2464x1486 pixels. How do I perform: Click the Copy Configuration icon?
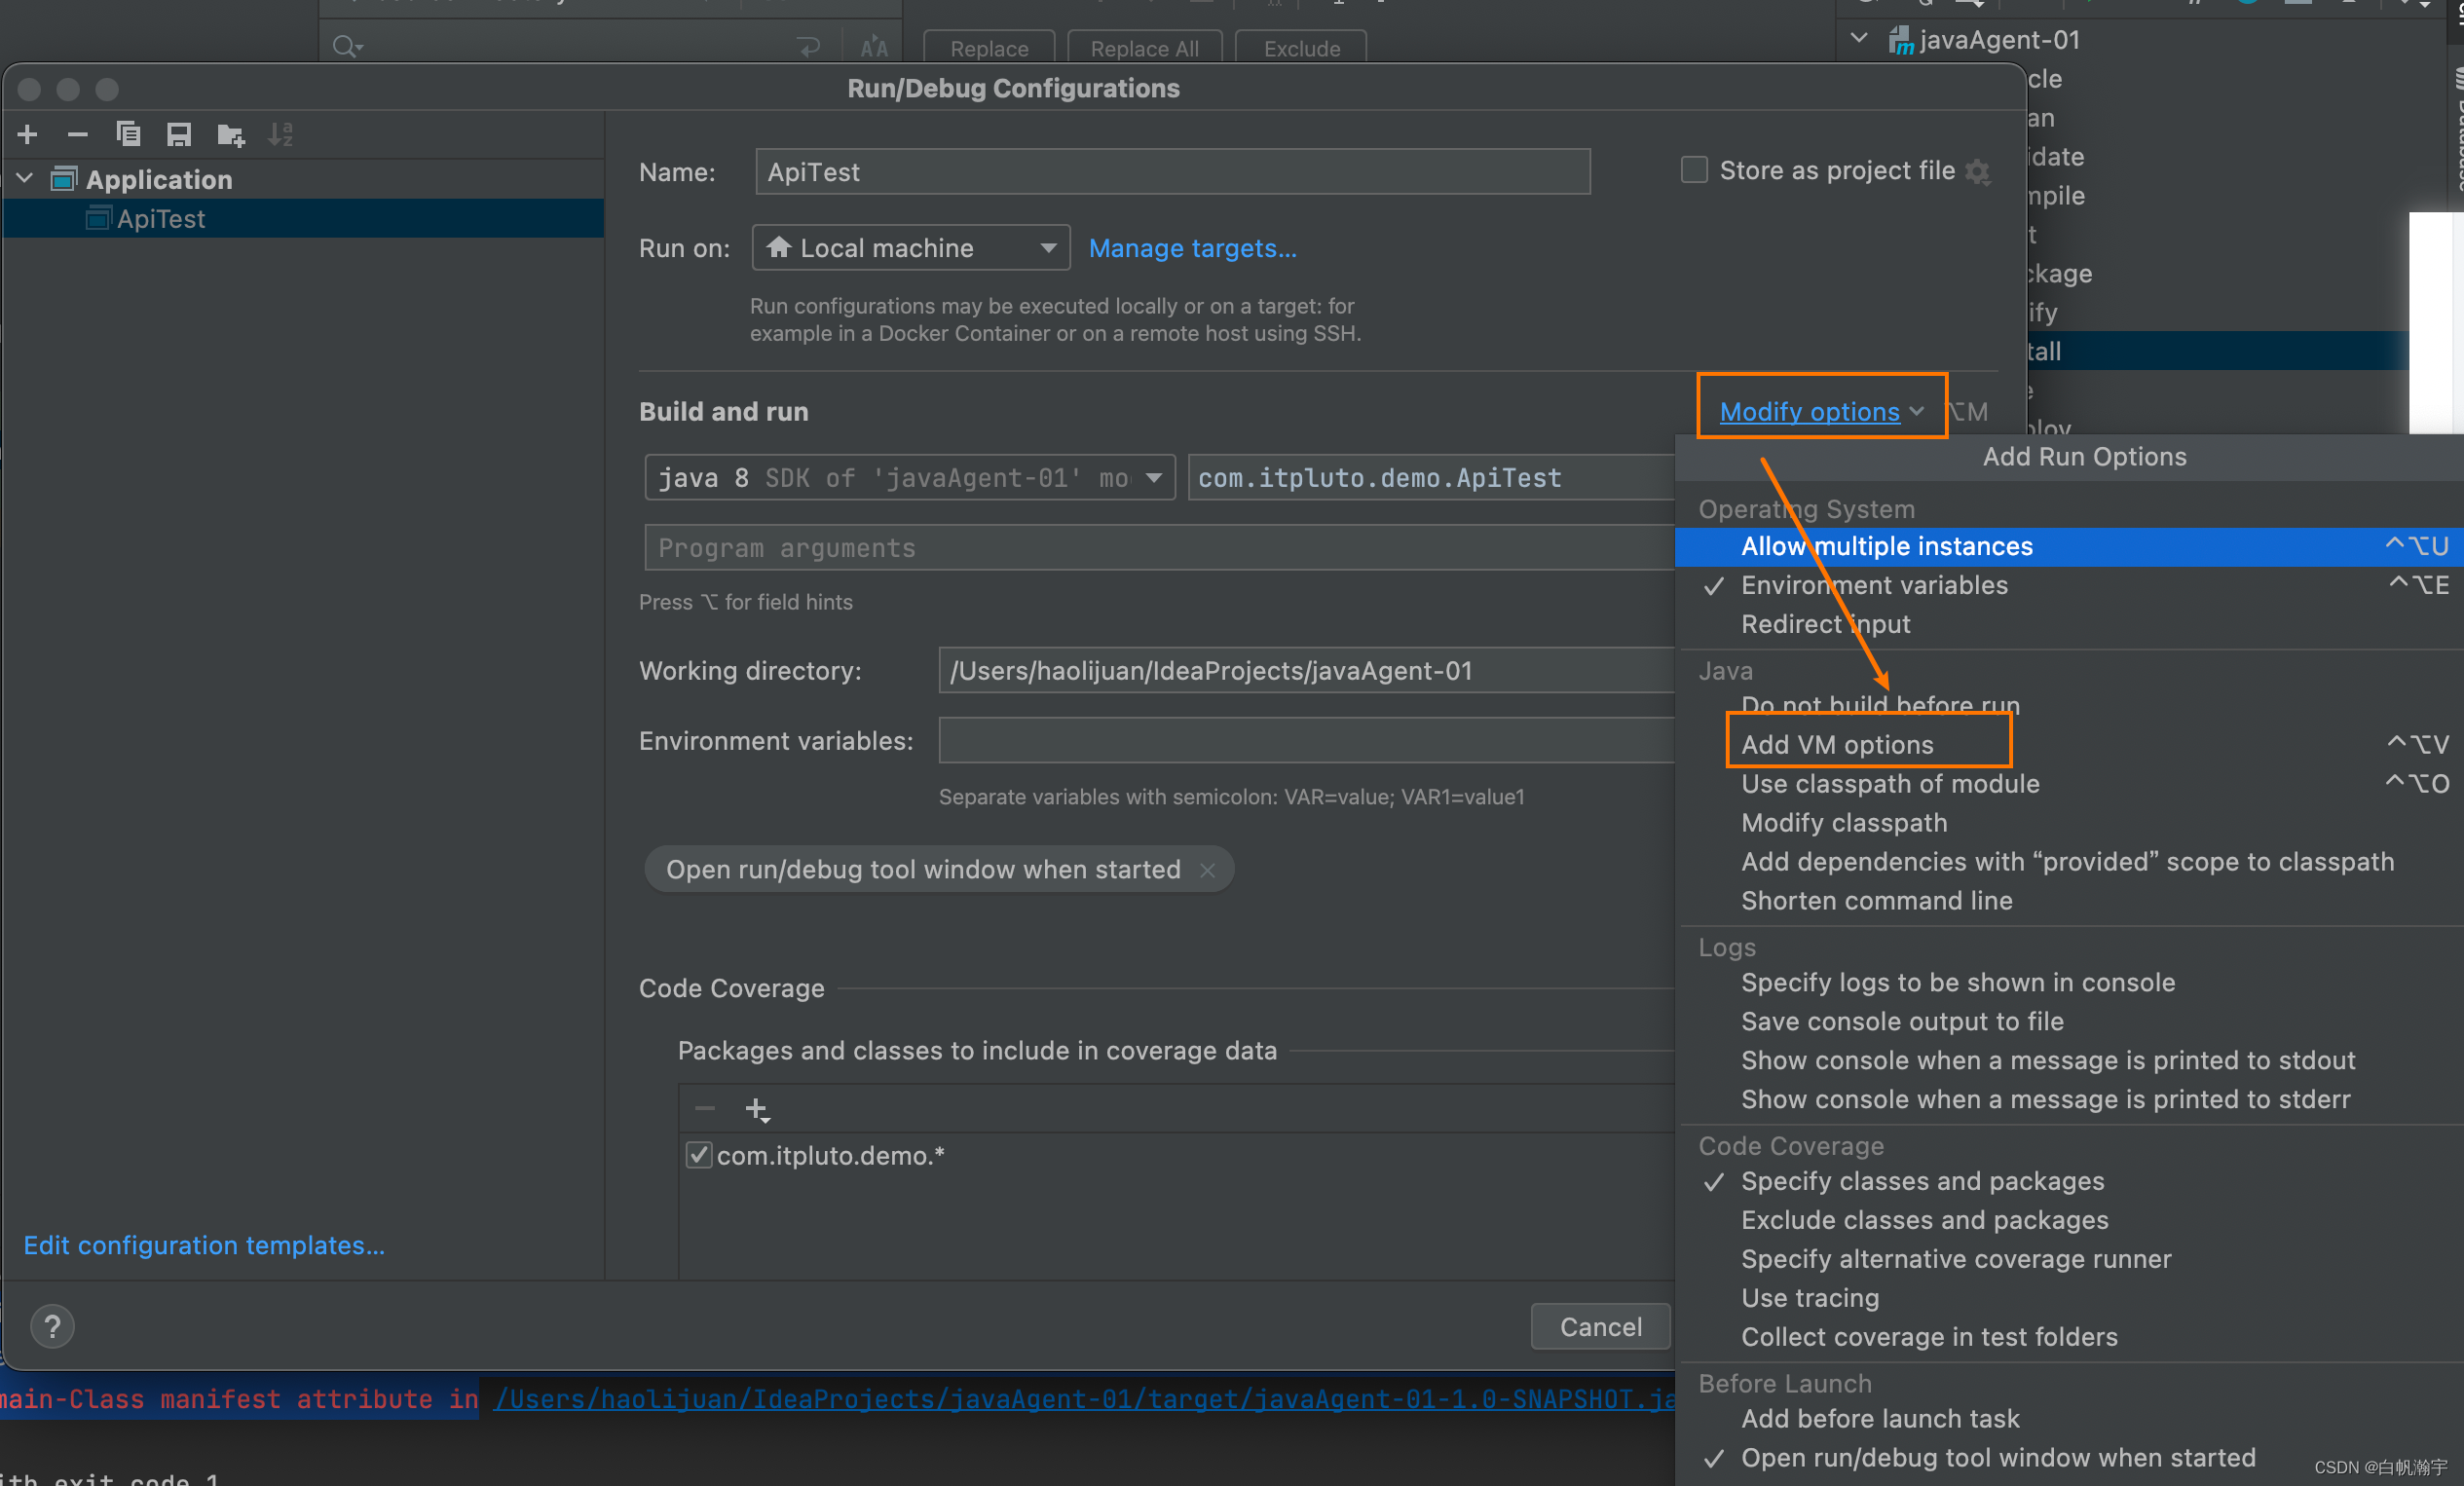128,134
